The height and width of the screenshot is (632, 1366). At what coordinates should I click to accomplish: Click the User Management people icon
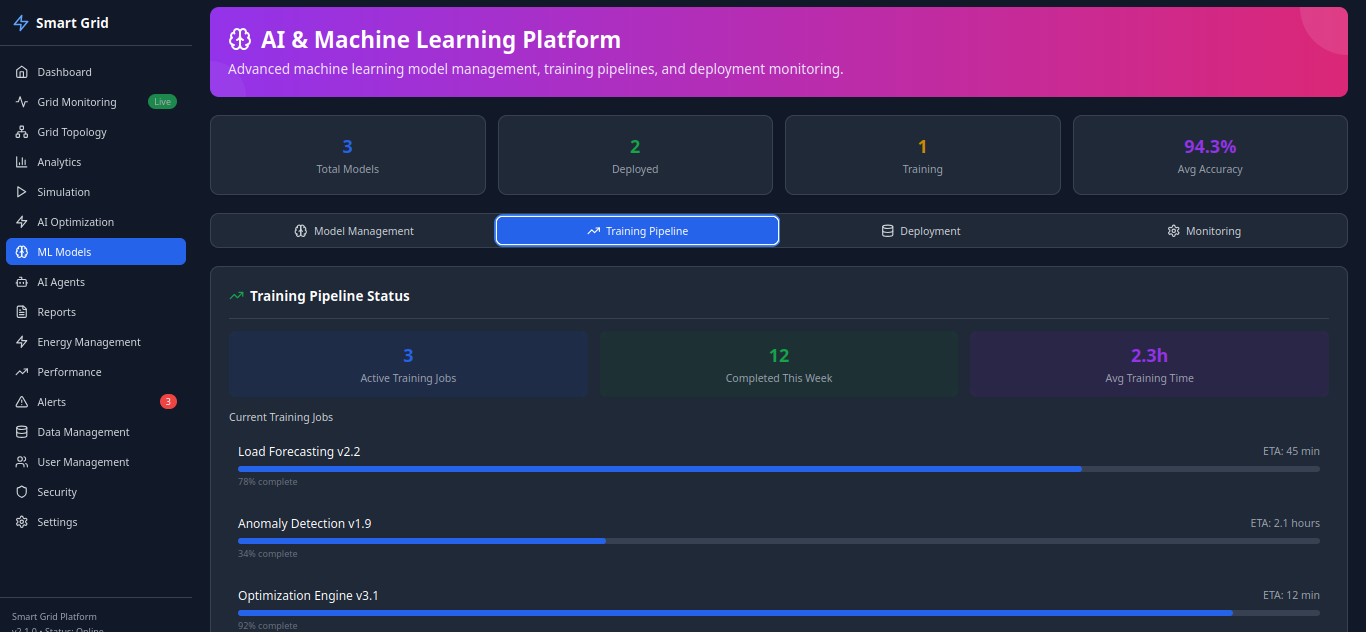click(x=22, y=462)
